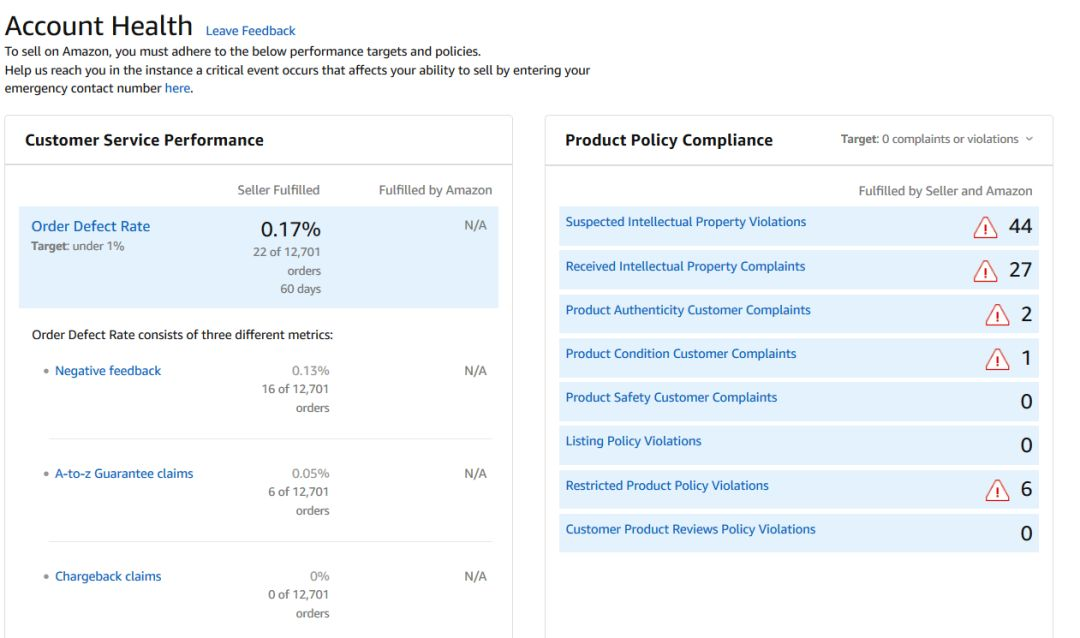1080x638 pixels.
Task: Click warning triangle for Product Authenticity Customer Complaints
Action: 997,315
